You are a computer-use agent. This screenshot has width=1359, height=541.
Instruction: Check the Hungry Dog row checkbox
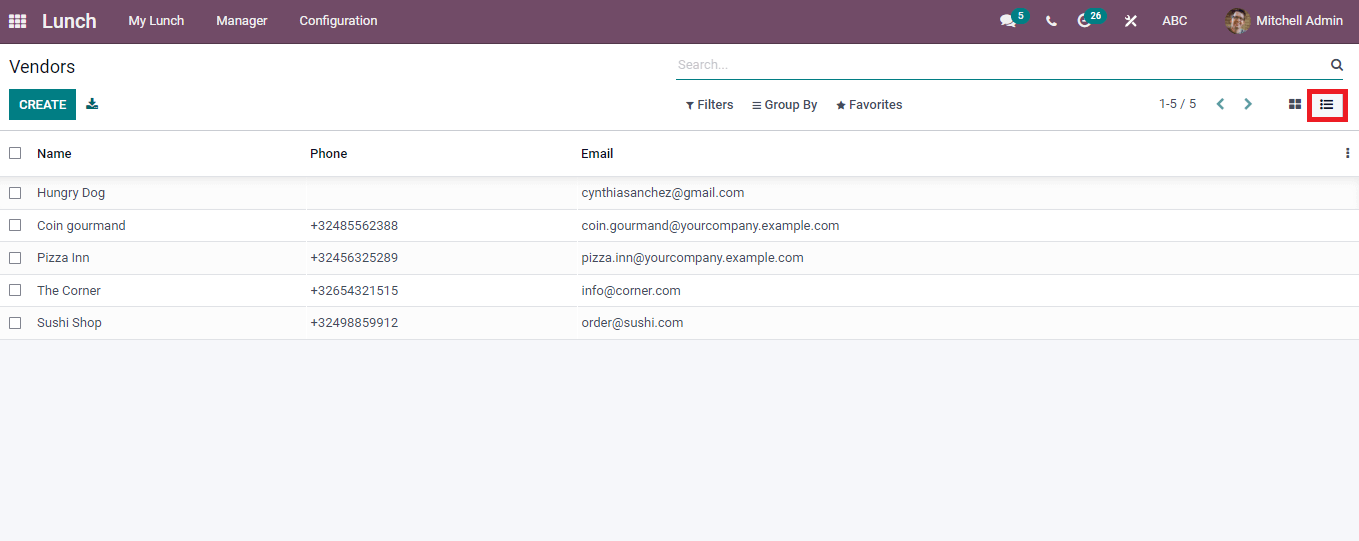(15, 193)
